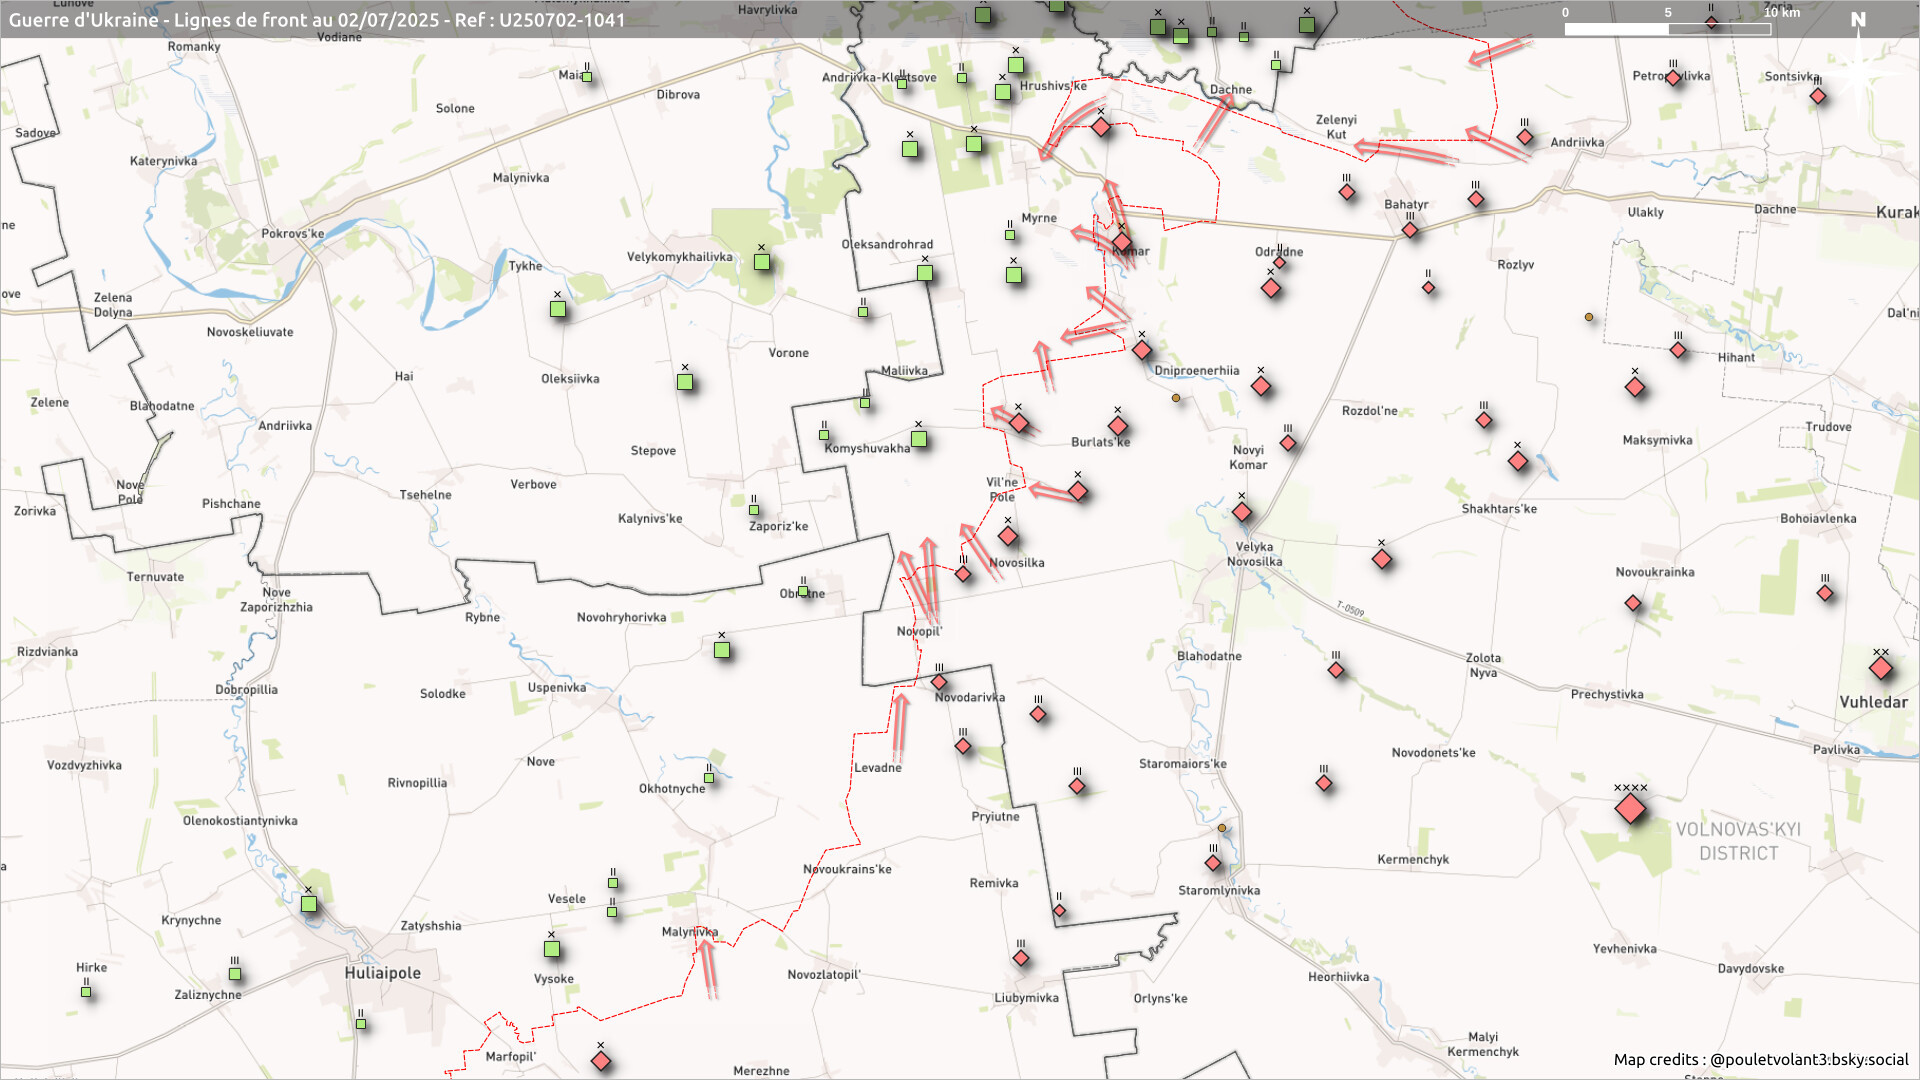This screenshot has width=1920, height=1080.
Task: Click the Zelenyi Kut village label
Action: click(1336, 127)
